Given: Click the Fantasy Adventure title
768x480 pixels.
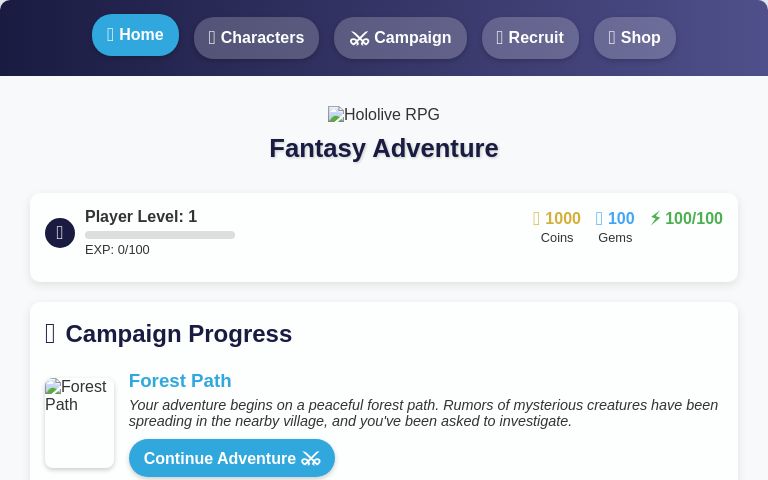Looking at the screenshot, I should [x=384, y=148].
